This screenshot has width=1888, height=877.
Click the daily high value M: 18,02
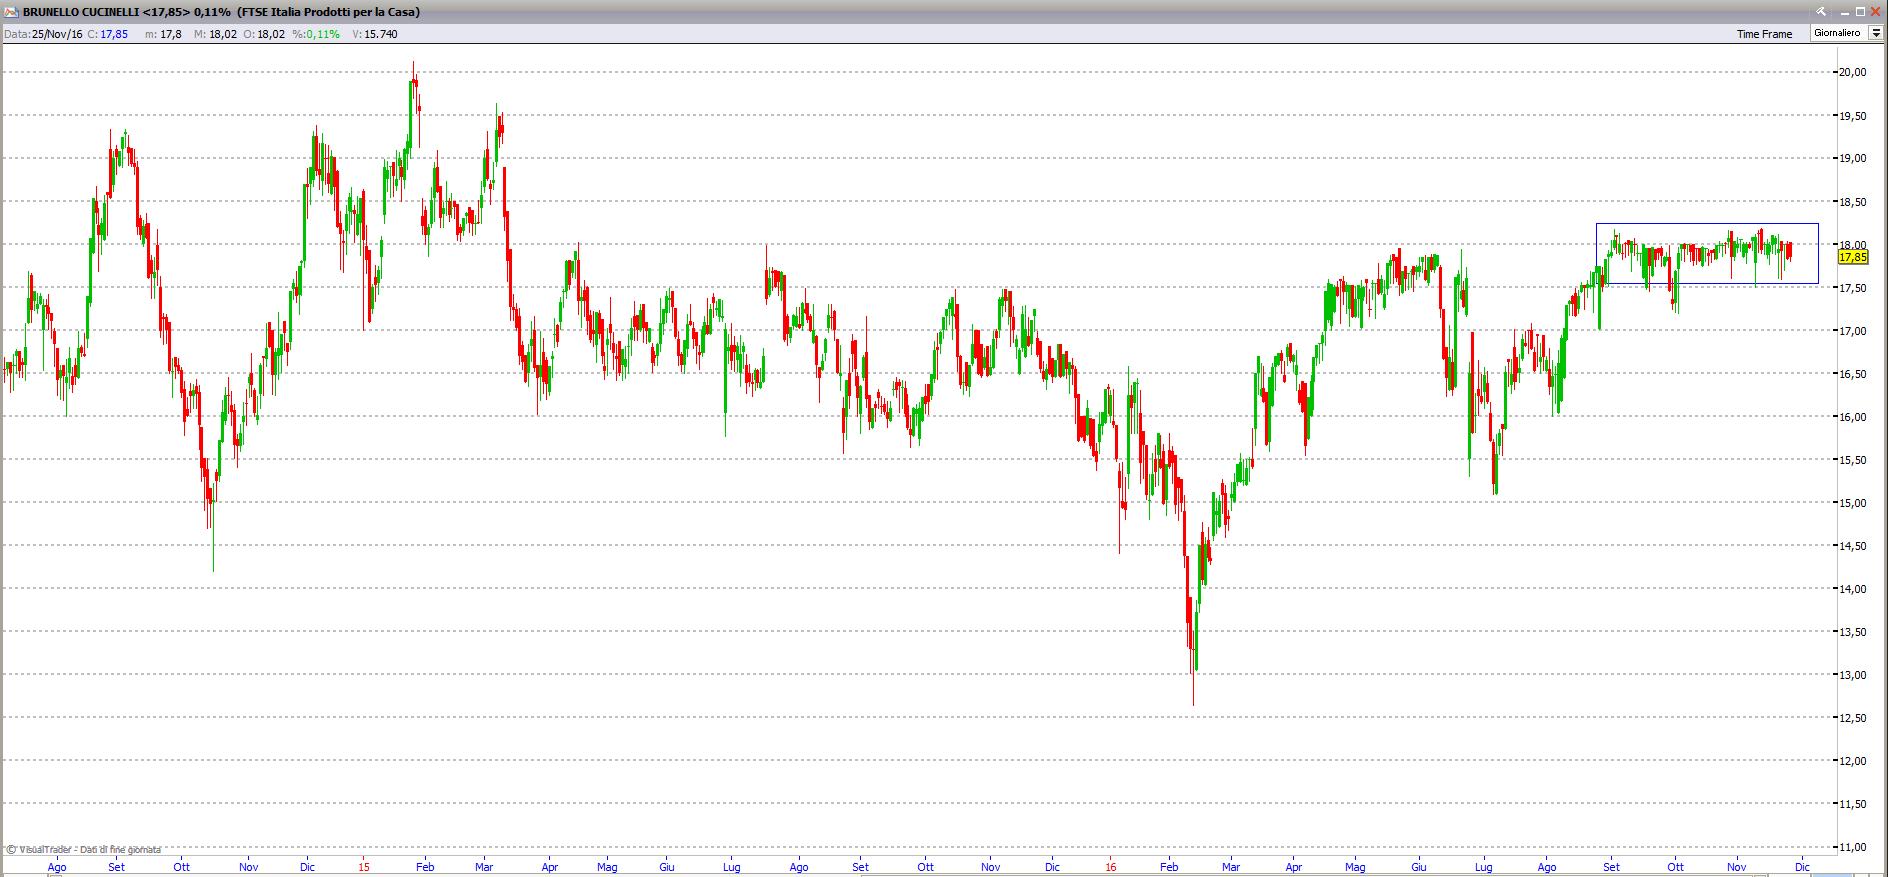click(215, 34)
